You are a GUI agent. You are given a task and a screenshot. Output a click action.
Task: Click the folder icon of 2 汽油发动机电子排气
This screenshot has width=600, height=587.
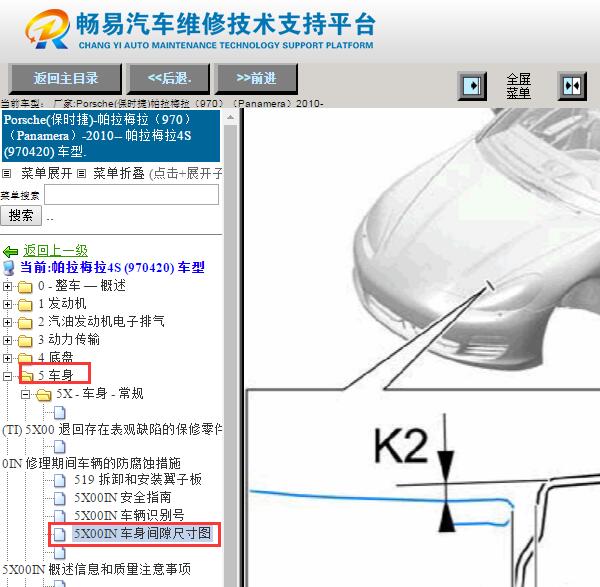25,323
